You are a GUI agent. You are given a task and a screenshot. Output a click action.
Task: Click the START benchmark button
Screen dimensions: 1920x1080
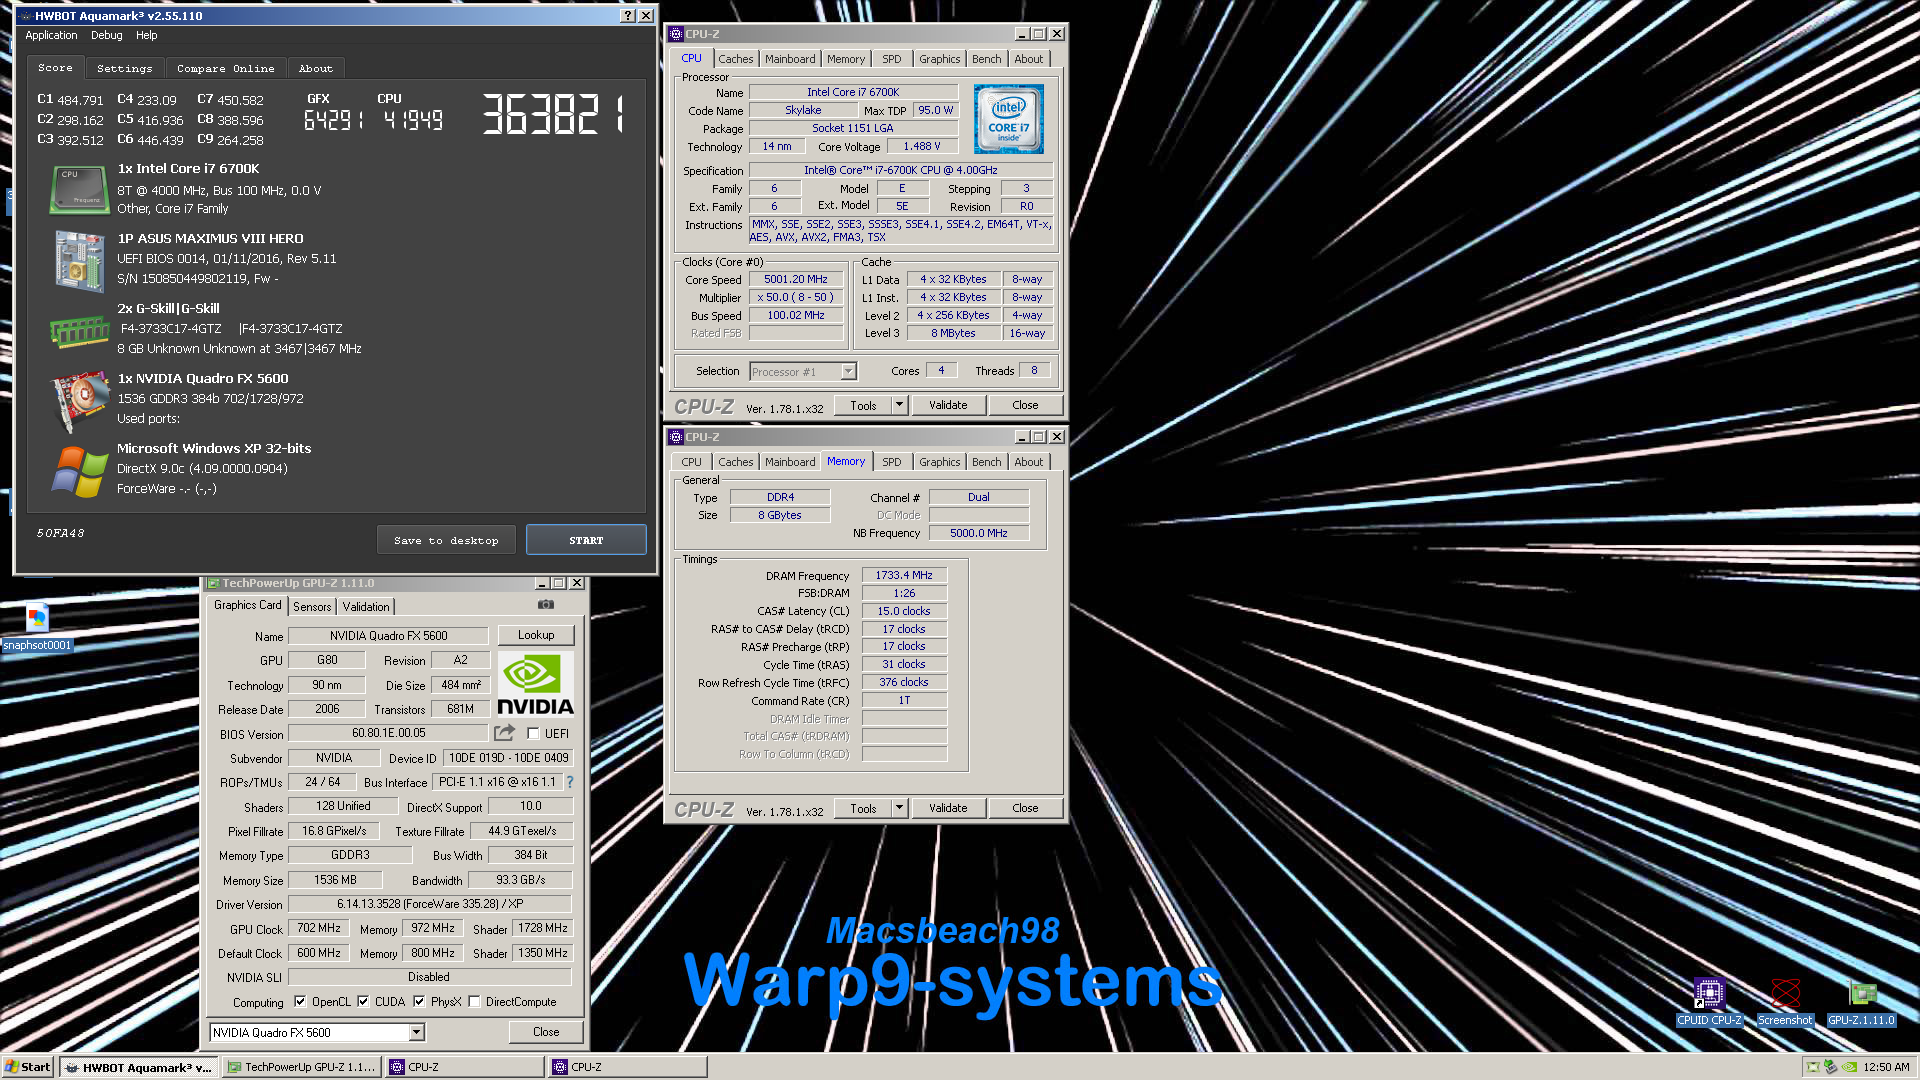tap(586, 540)
